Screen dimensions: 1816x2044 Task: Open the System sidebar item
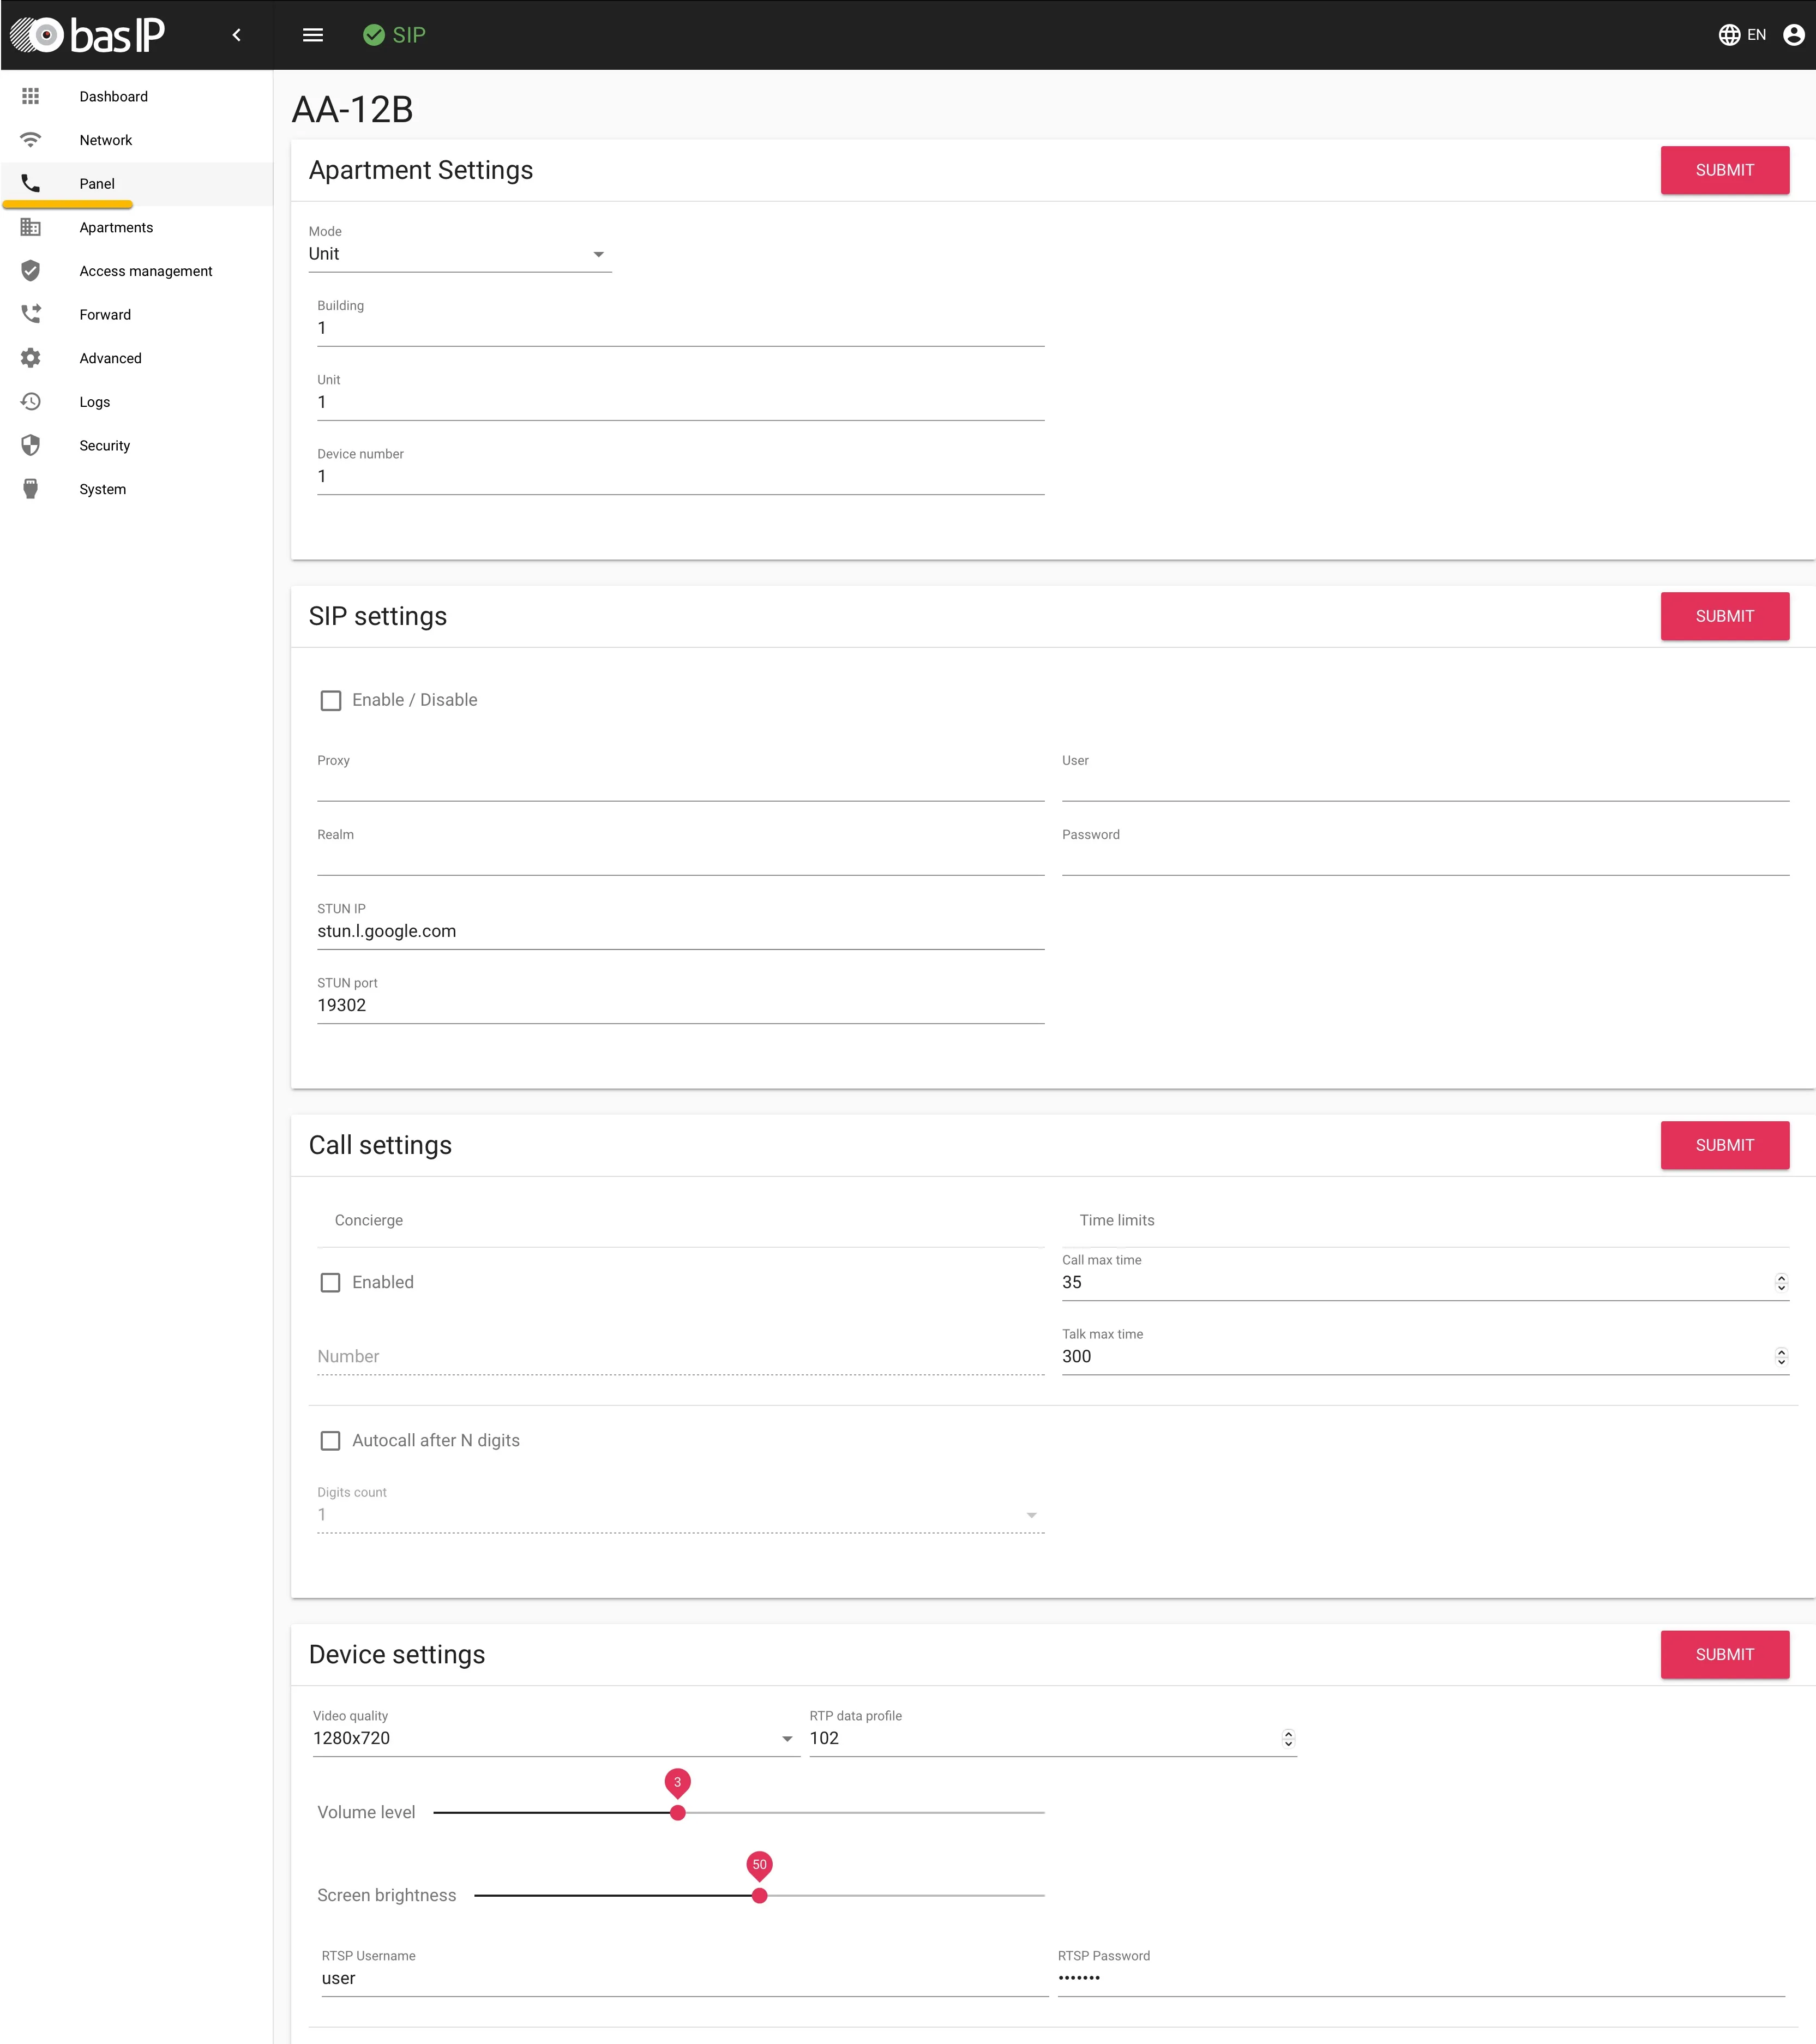136,489
